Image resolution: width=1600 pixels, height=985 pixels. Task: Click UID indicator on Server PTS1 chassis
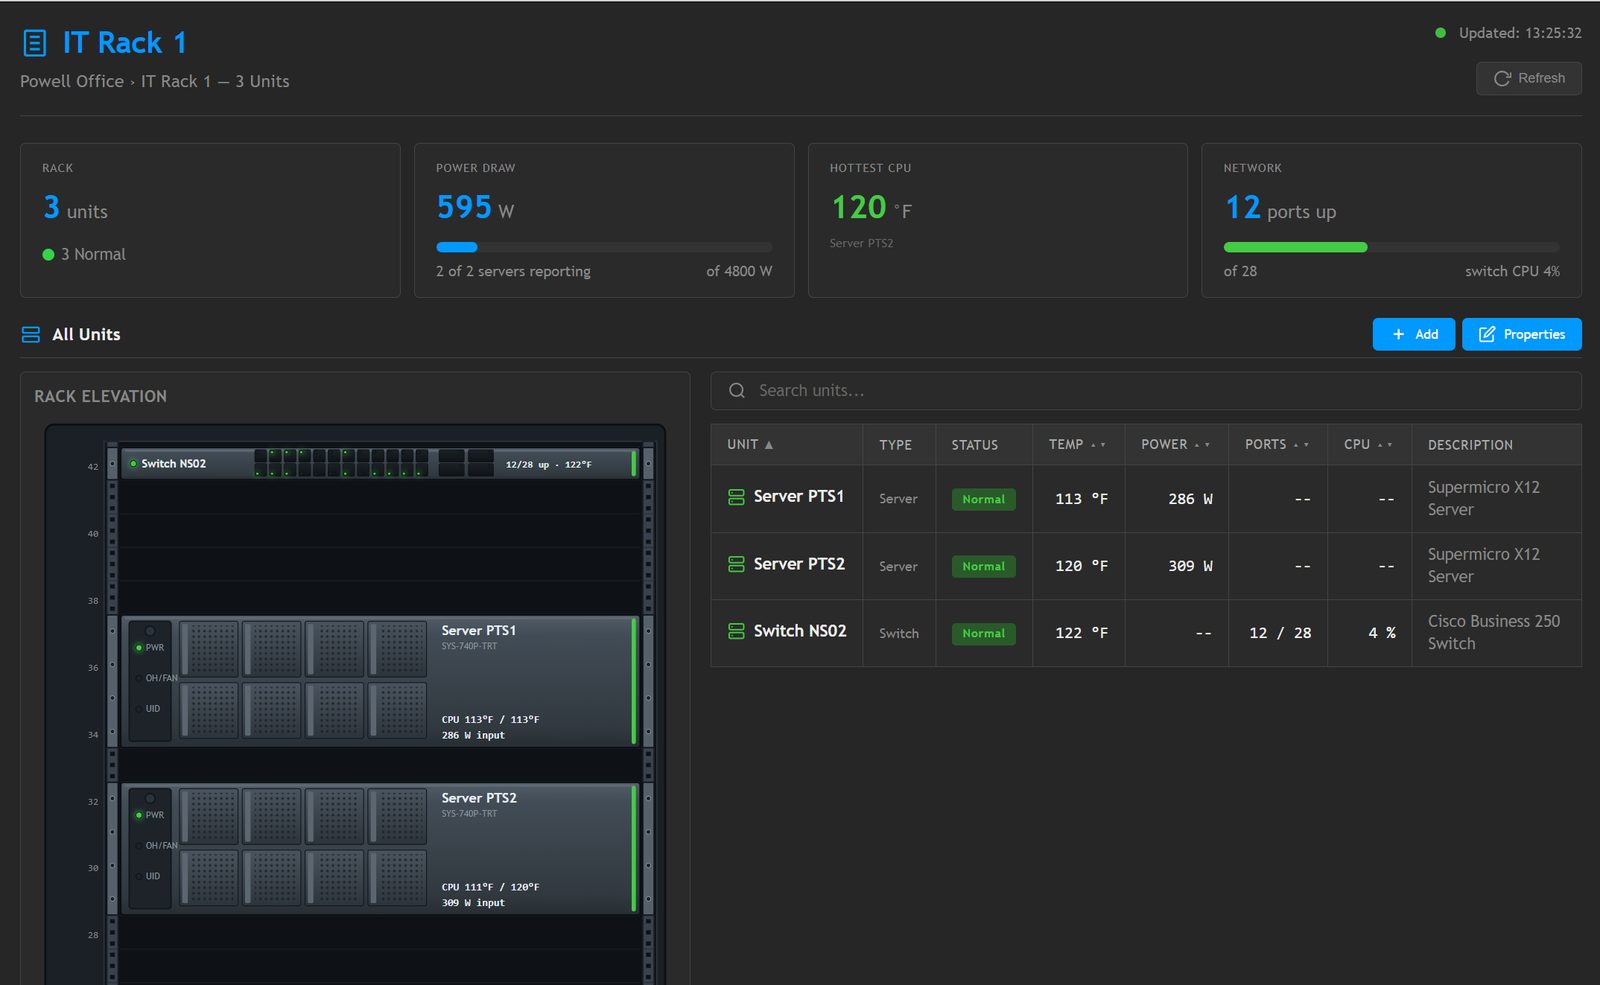click(147, 709)
